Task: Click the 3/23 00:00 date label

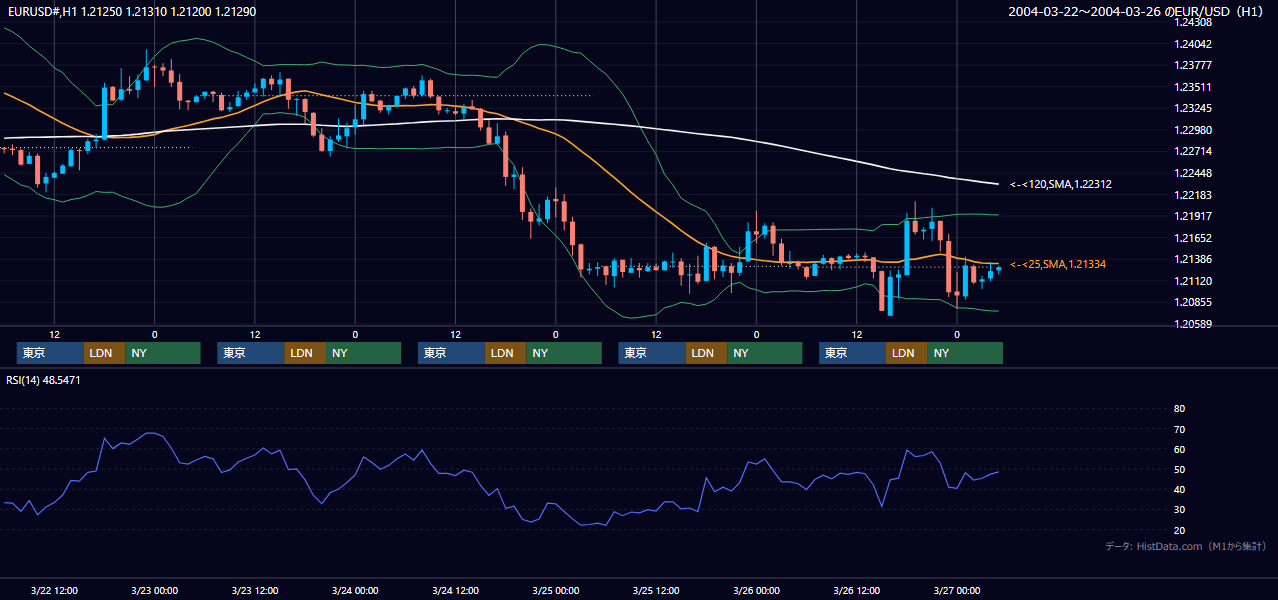Action: (154, 590)
